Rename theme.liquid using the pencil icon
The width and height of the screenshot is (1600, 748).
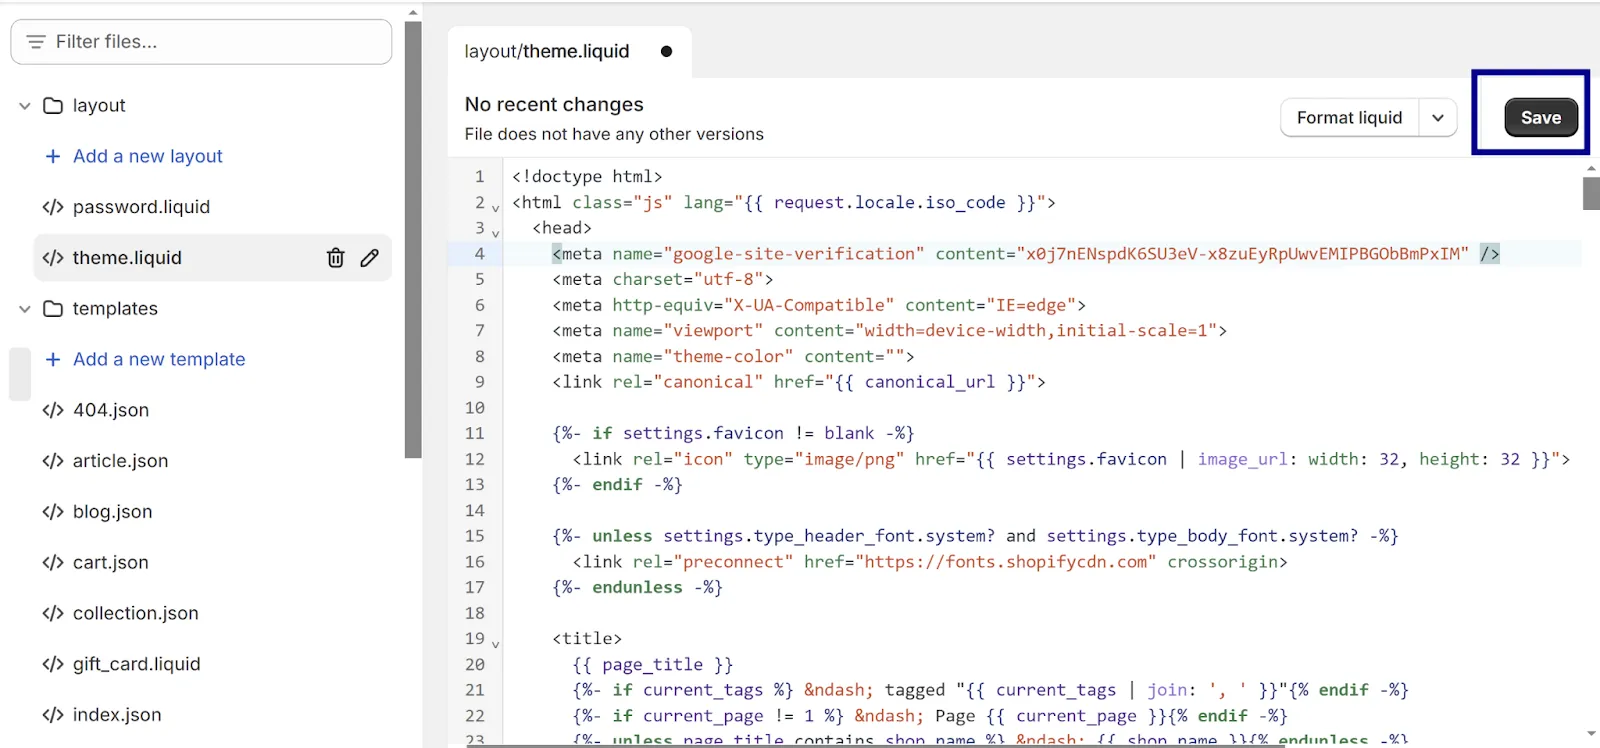(x=369, y=258)
